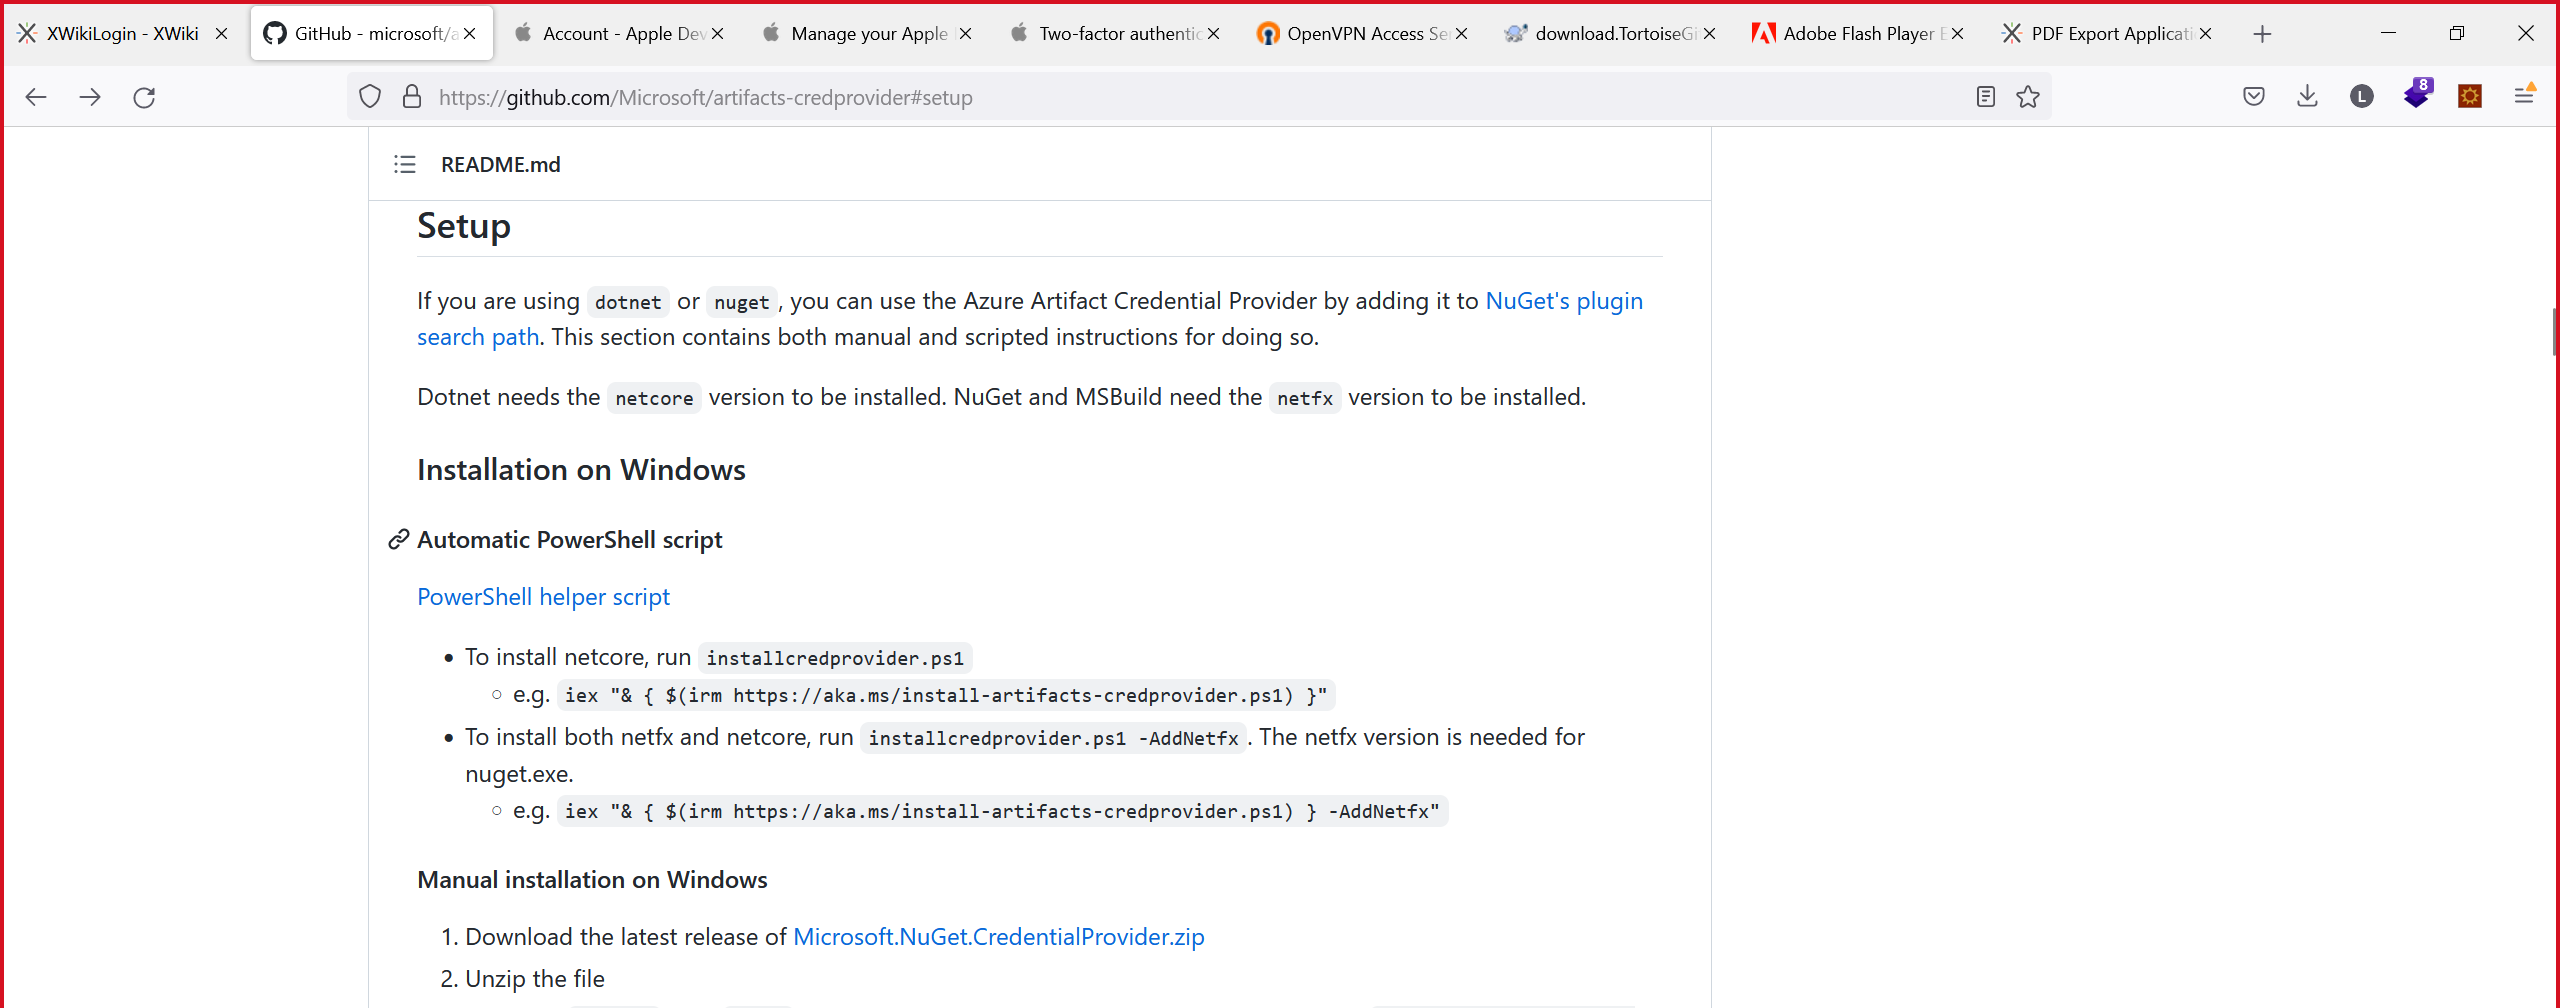Viewport: 2560px width, 1008px height.
Task: Close the download.TortoiseGit tab
Action: coord(1709,34)
